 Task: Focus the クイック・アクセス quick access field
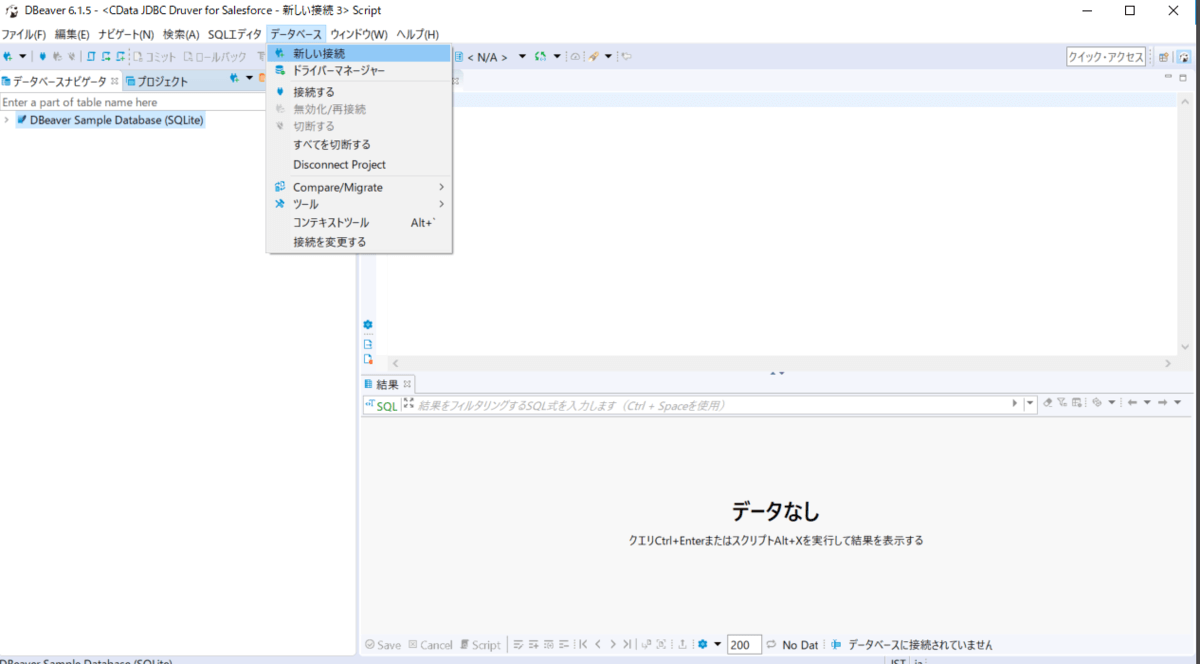point(1106,57)
